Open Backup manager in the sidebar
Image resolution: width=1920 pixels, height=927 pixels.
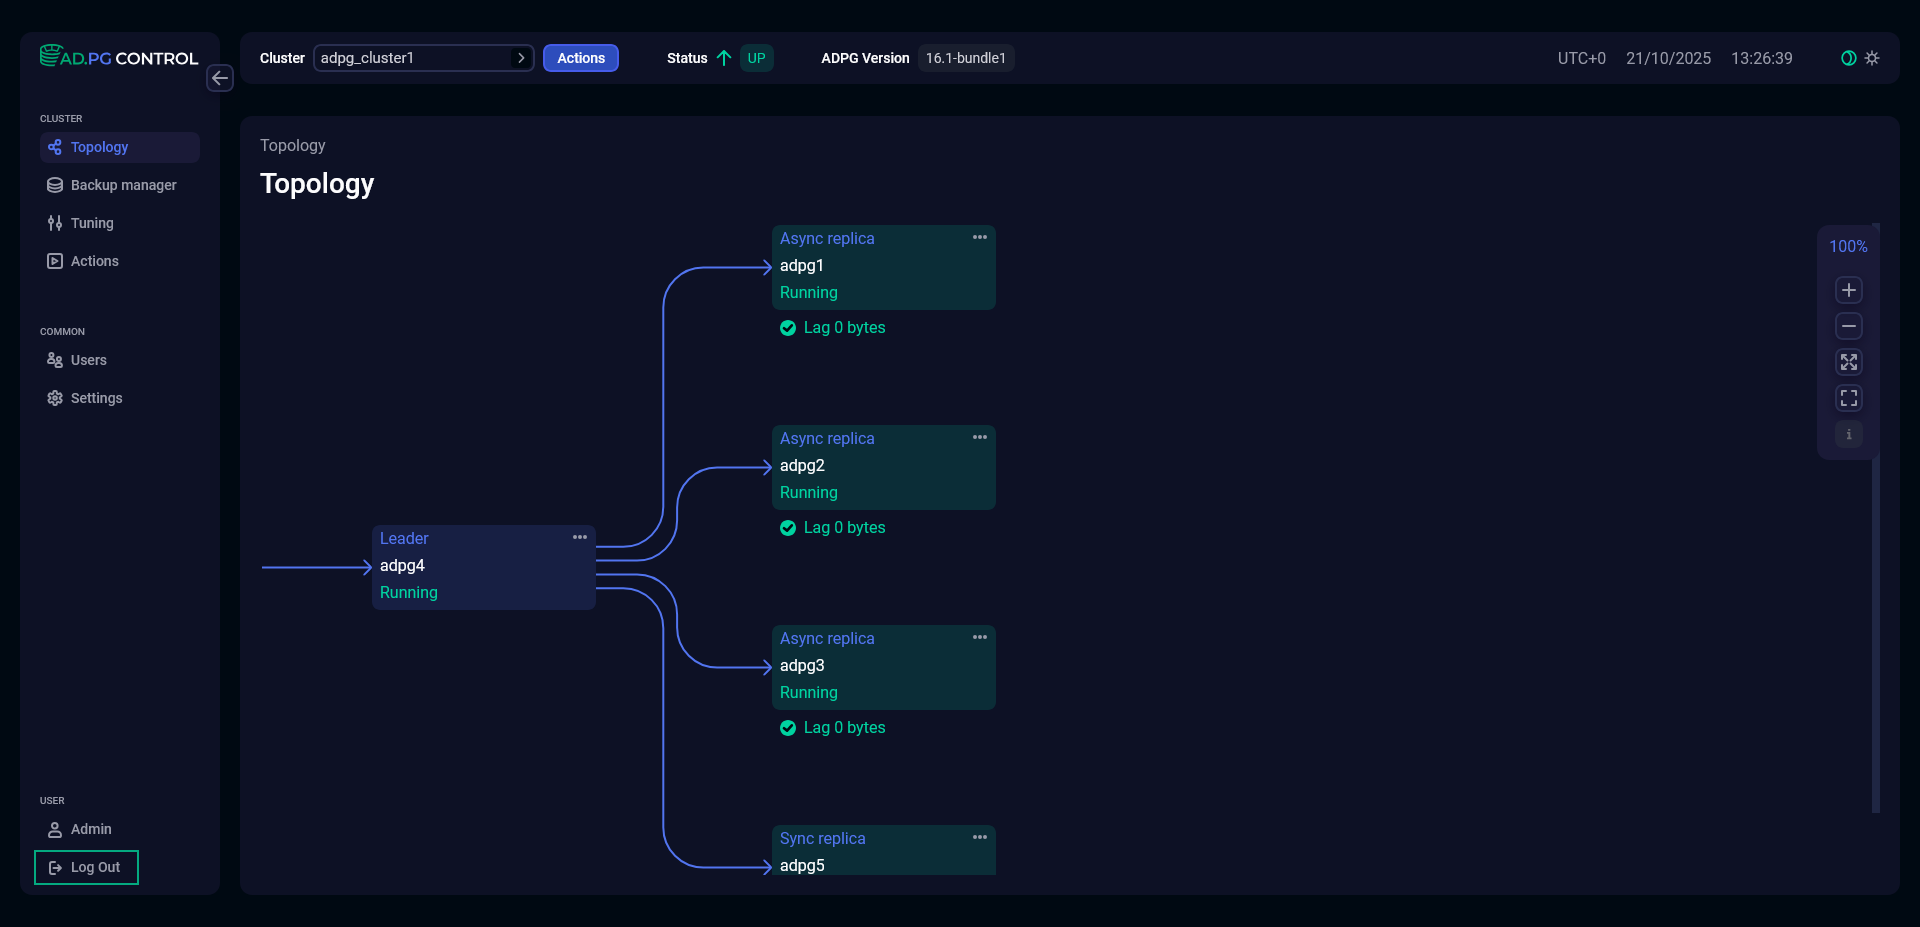click(123, 185)
